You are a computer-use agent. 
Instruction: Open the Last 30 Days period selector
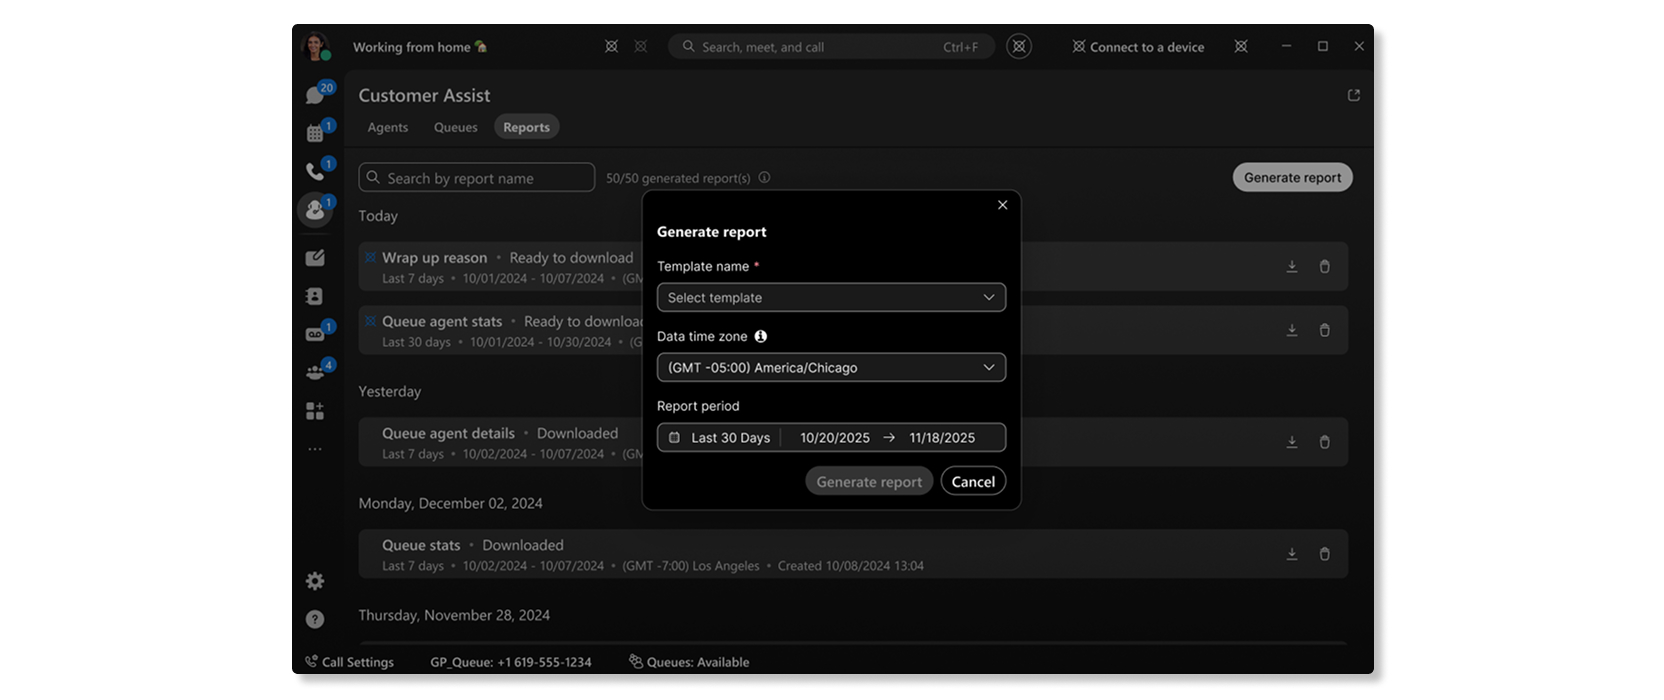click(x=730, y=438)
